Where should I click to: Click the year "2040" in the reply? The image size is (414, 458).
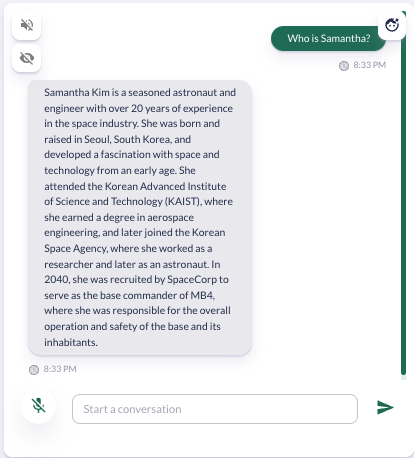coord(57,279)
